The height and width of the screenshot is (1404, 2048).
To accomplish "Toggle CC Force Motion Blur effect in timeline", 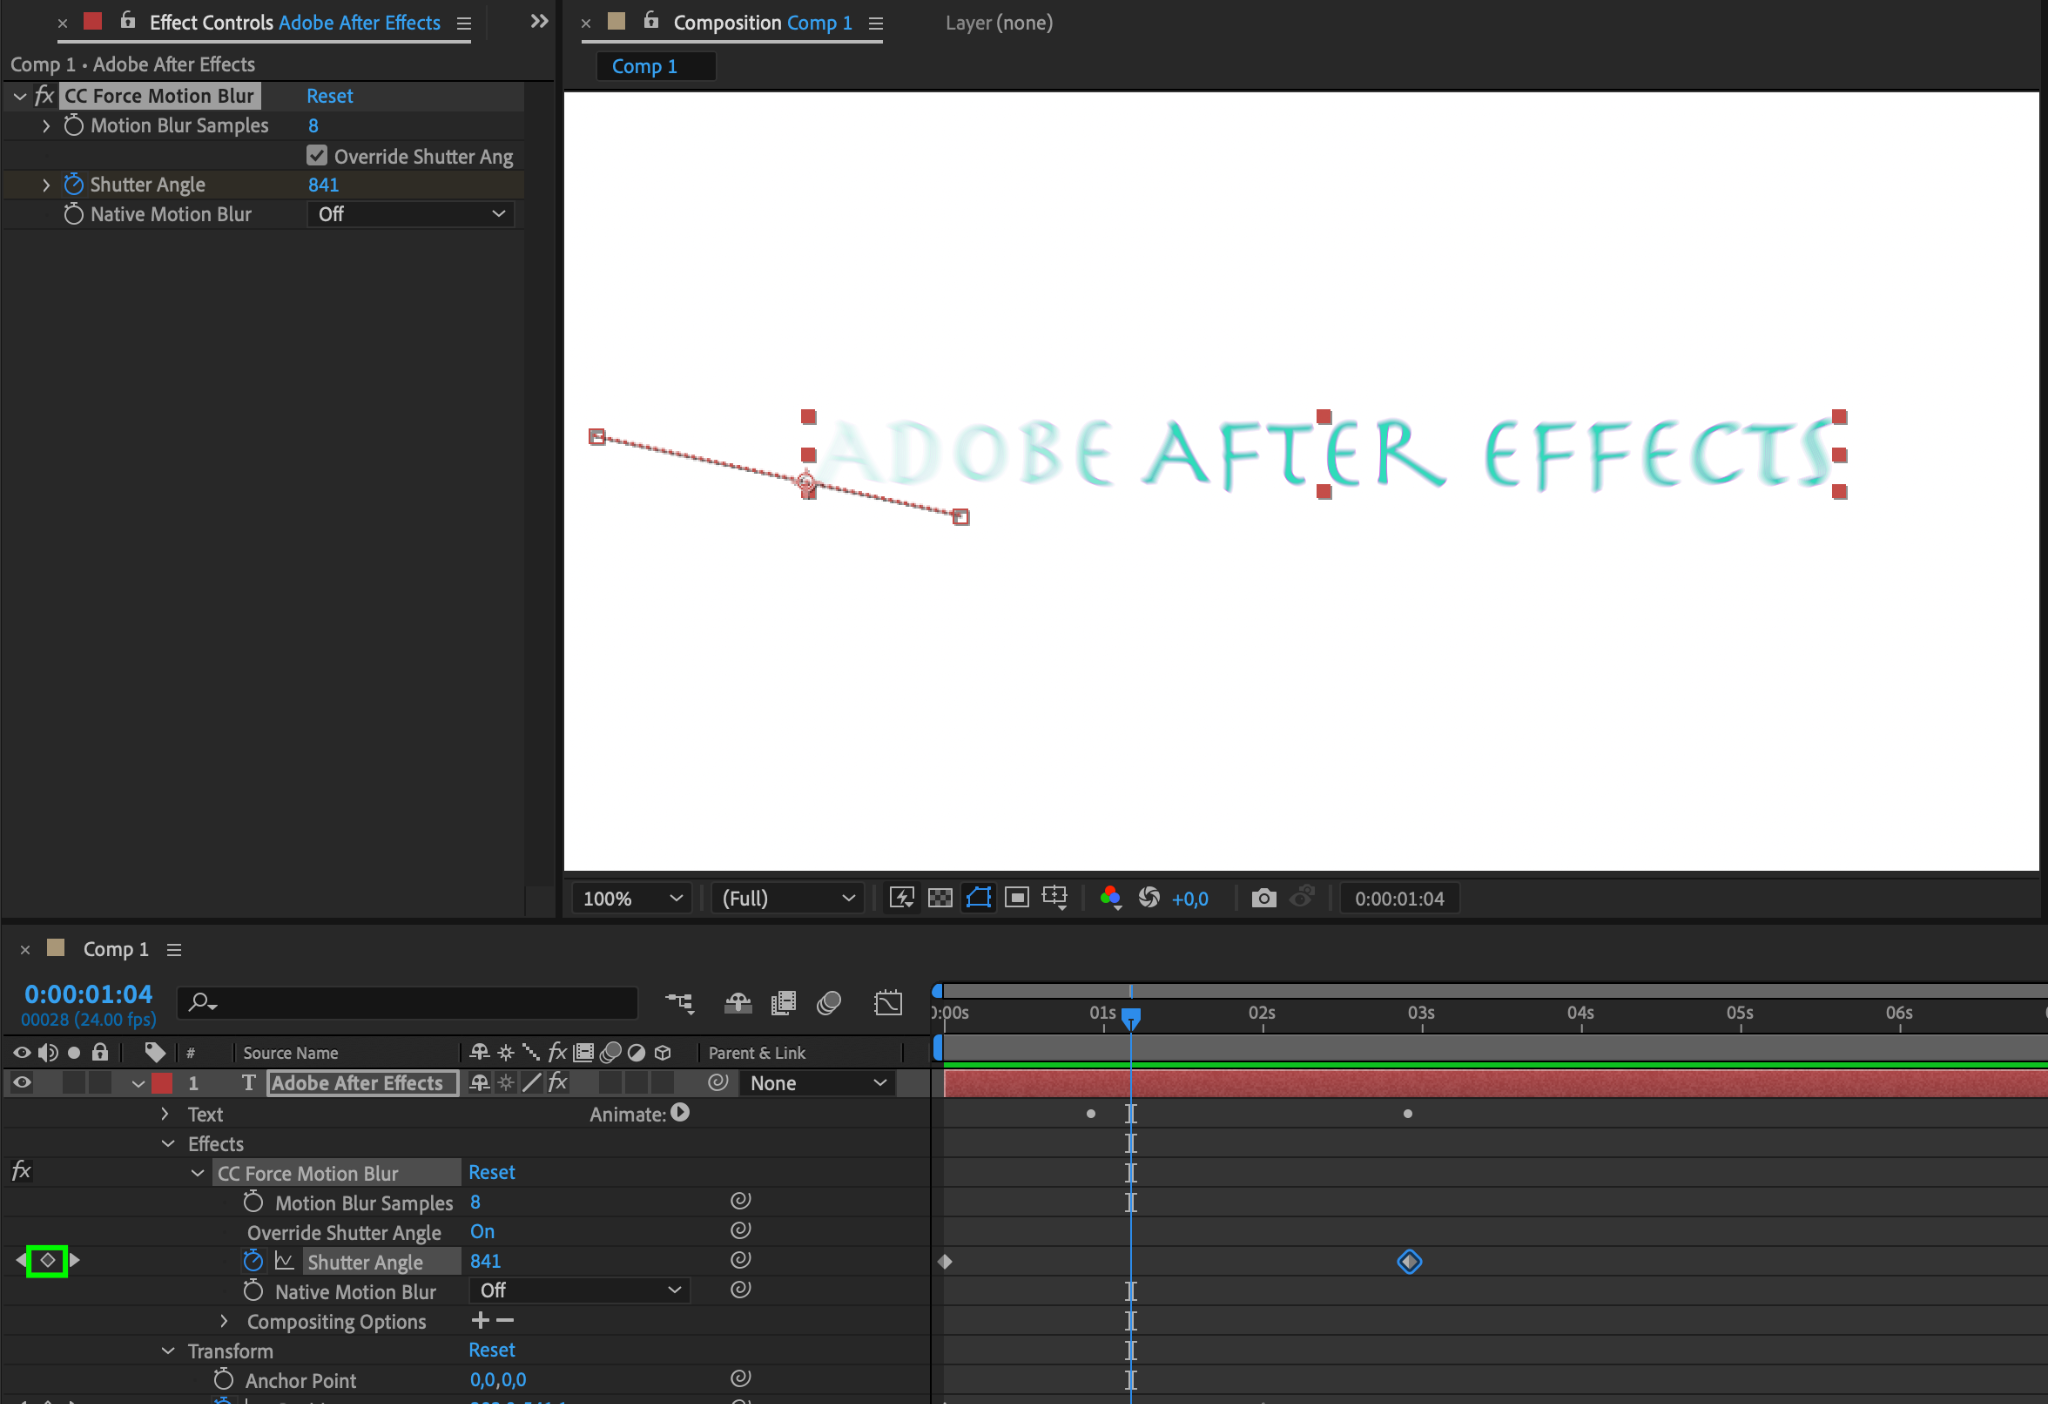I will point(21,1171).
